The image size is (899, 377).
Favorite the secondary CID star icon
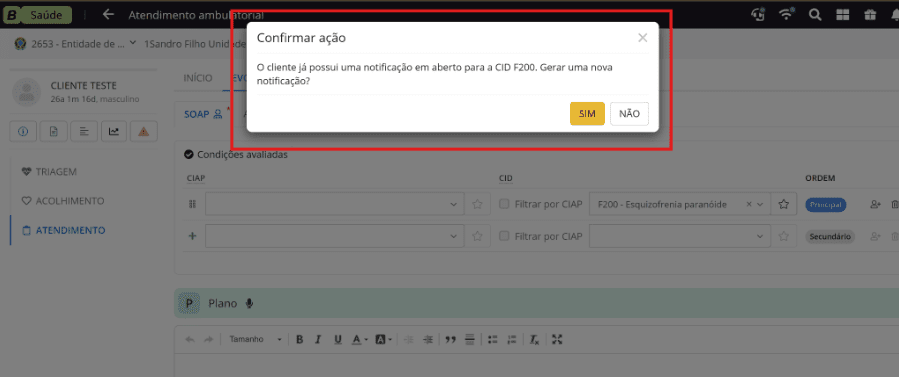tap(784, 236)
